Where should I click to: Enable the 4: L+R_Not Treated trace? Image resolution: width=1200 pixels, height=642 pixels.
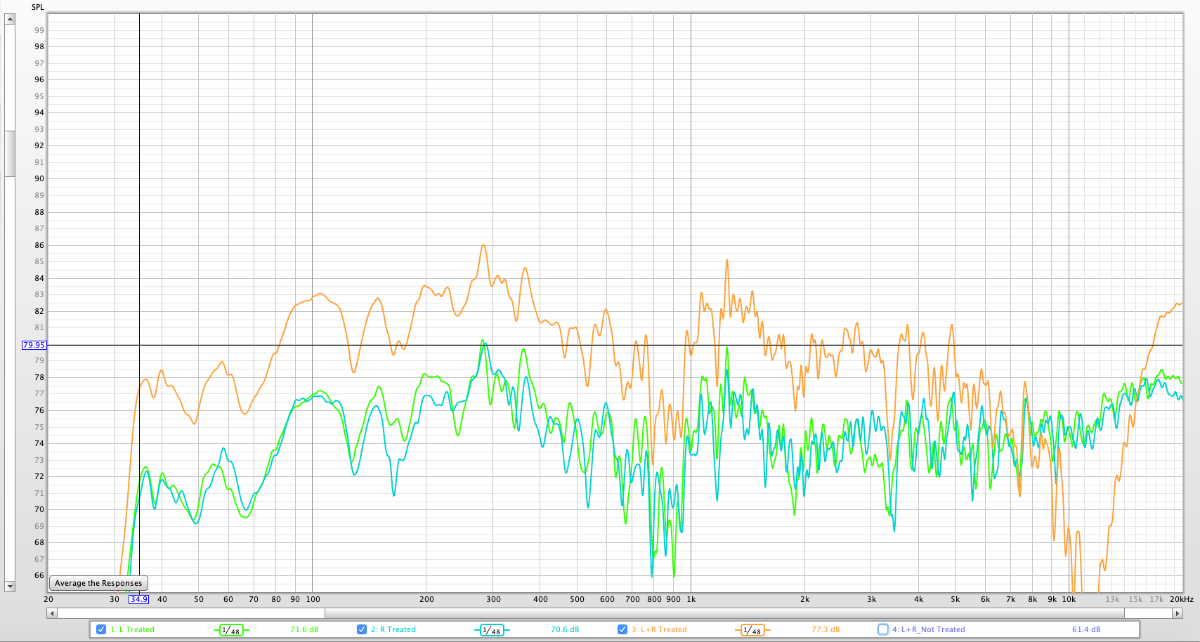point(883,629)
